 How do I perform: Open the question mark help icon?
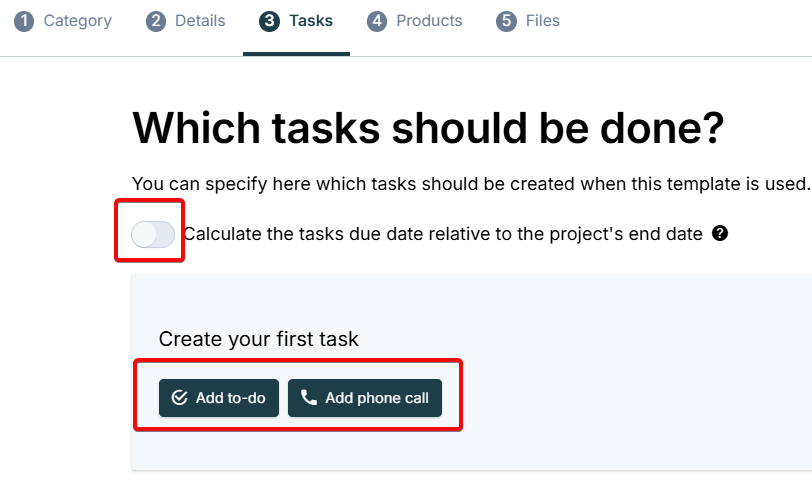point(720,233)
